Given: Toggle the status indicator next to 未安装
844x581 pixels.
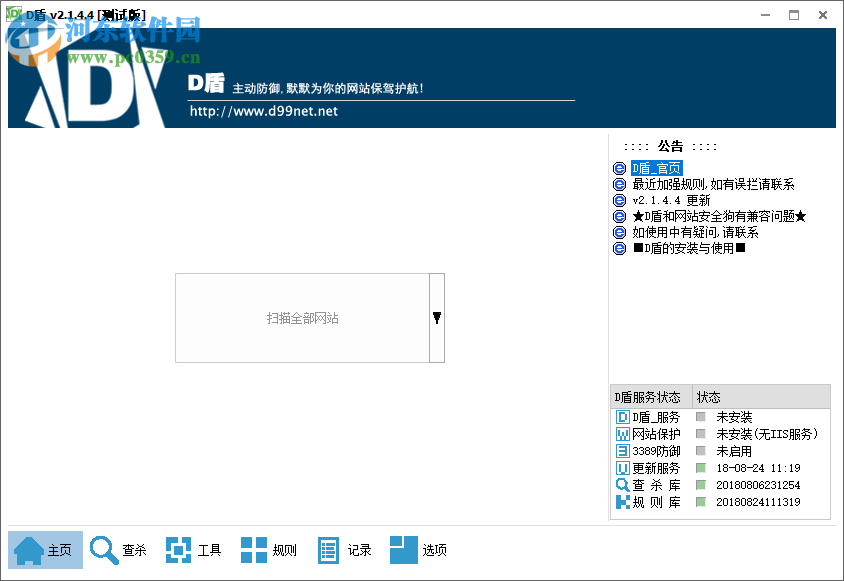Looking at the screenshot, I should click(700, 417).
